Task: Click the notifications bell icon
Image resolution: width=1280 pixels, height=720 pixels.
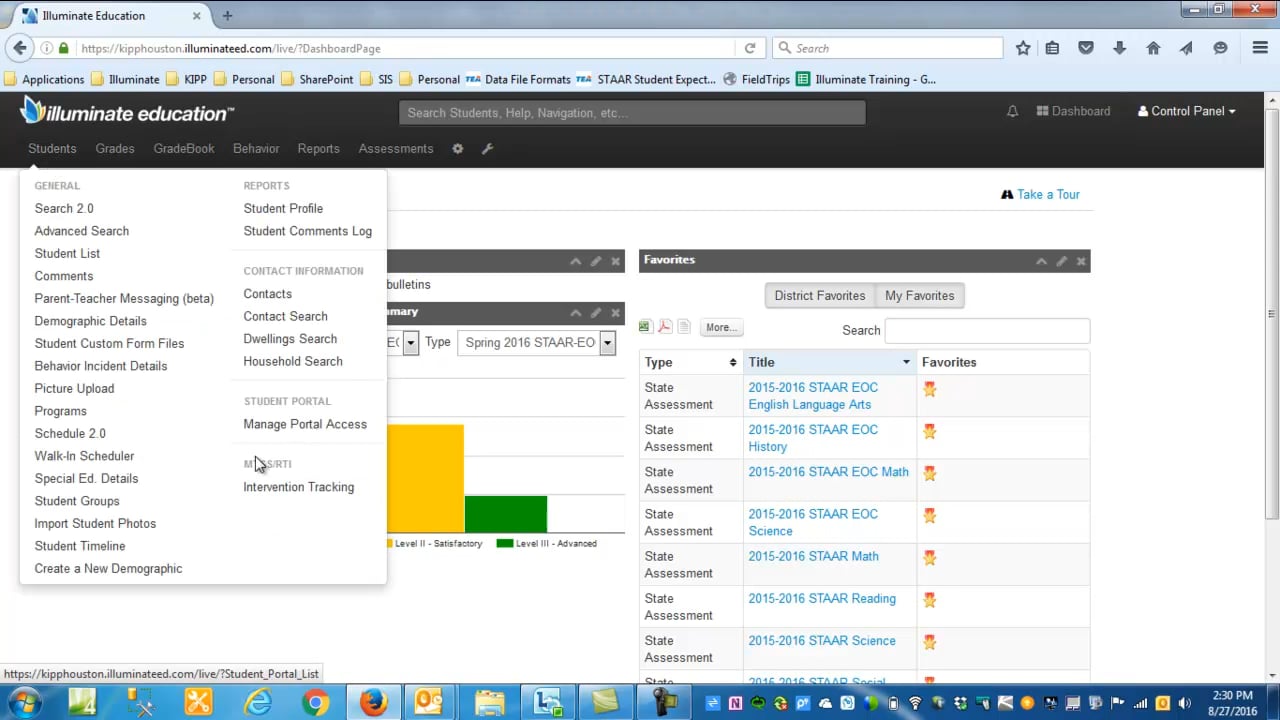Action: pos(1012,112)
